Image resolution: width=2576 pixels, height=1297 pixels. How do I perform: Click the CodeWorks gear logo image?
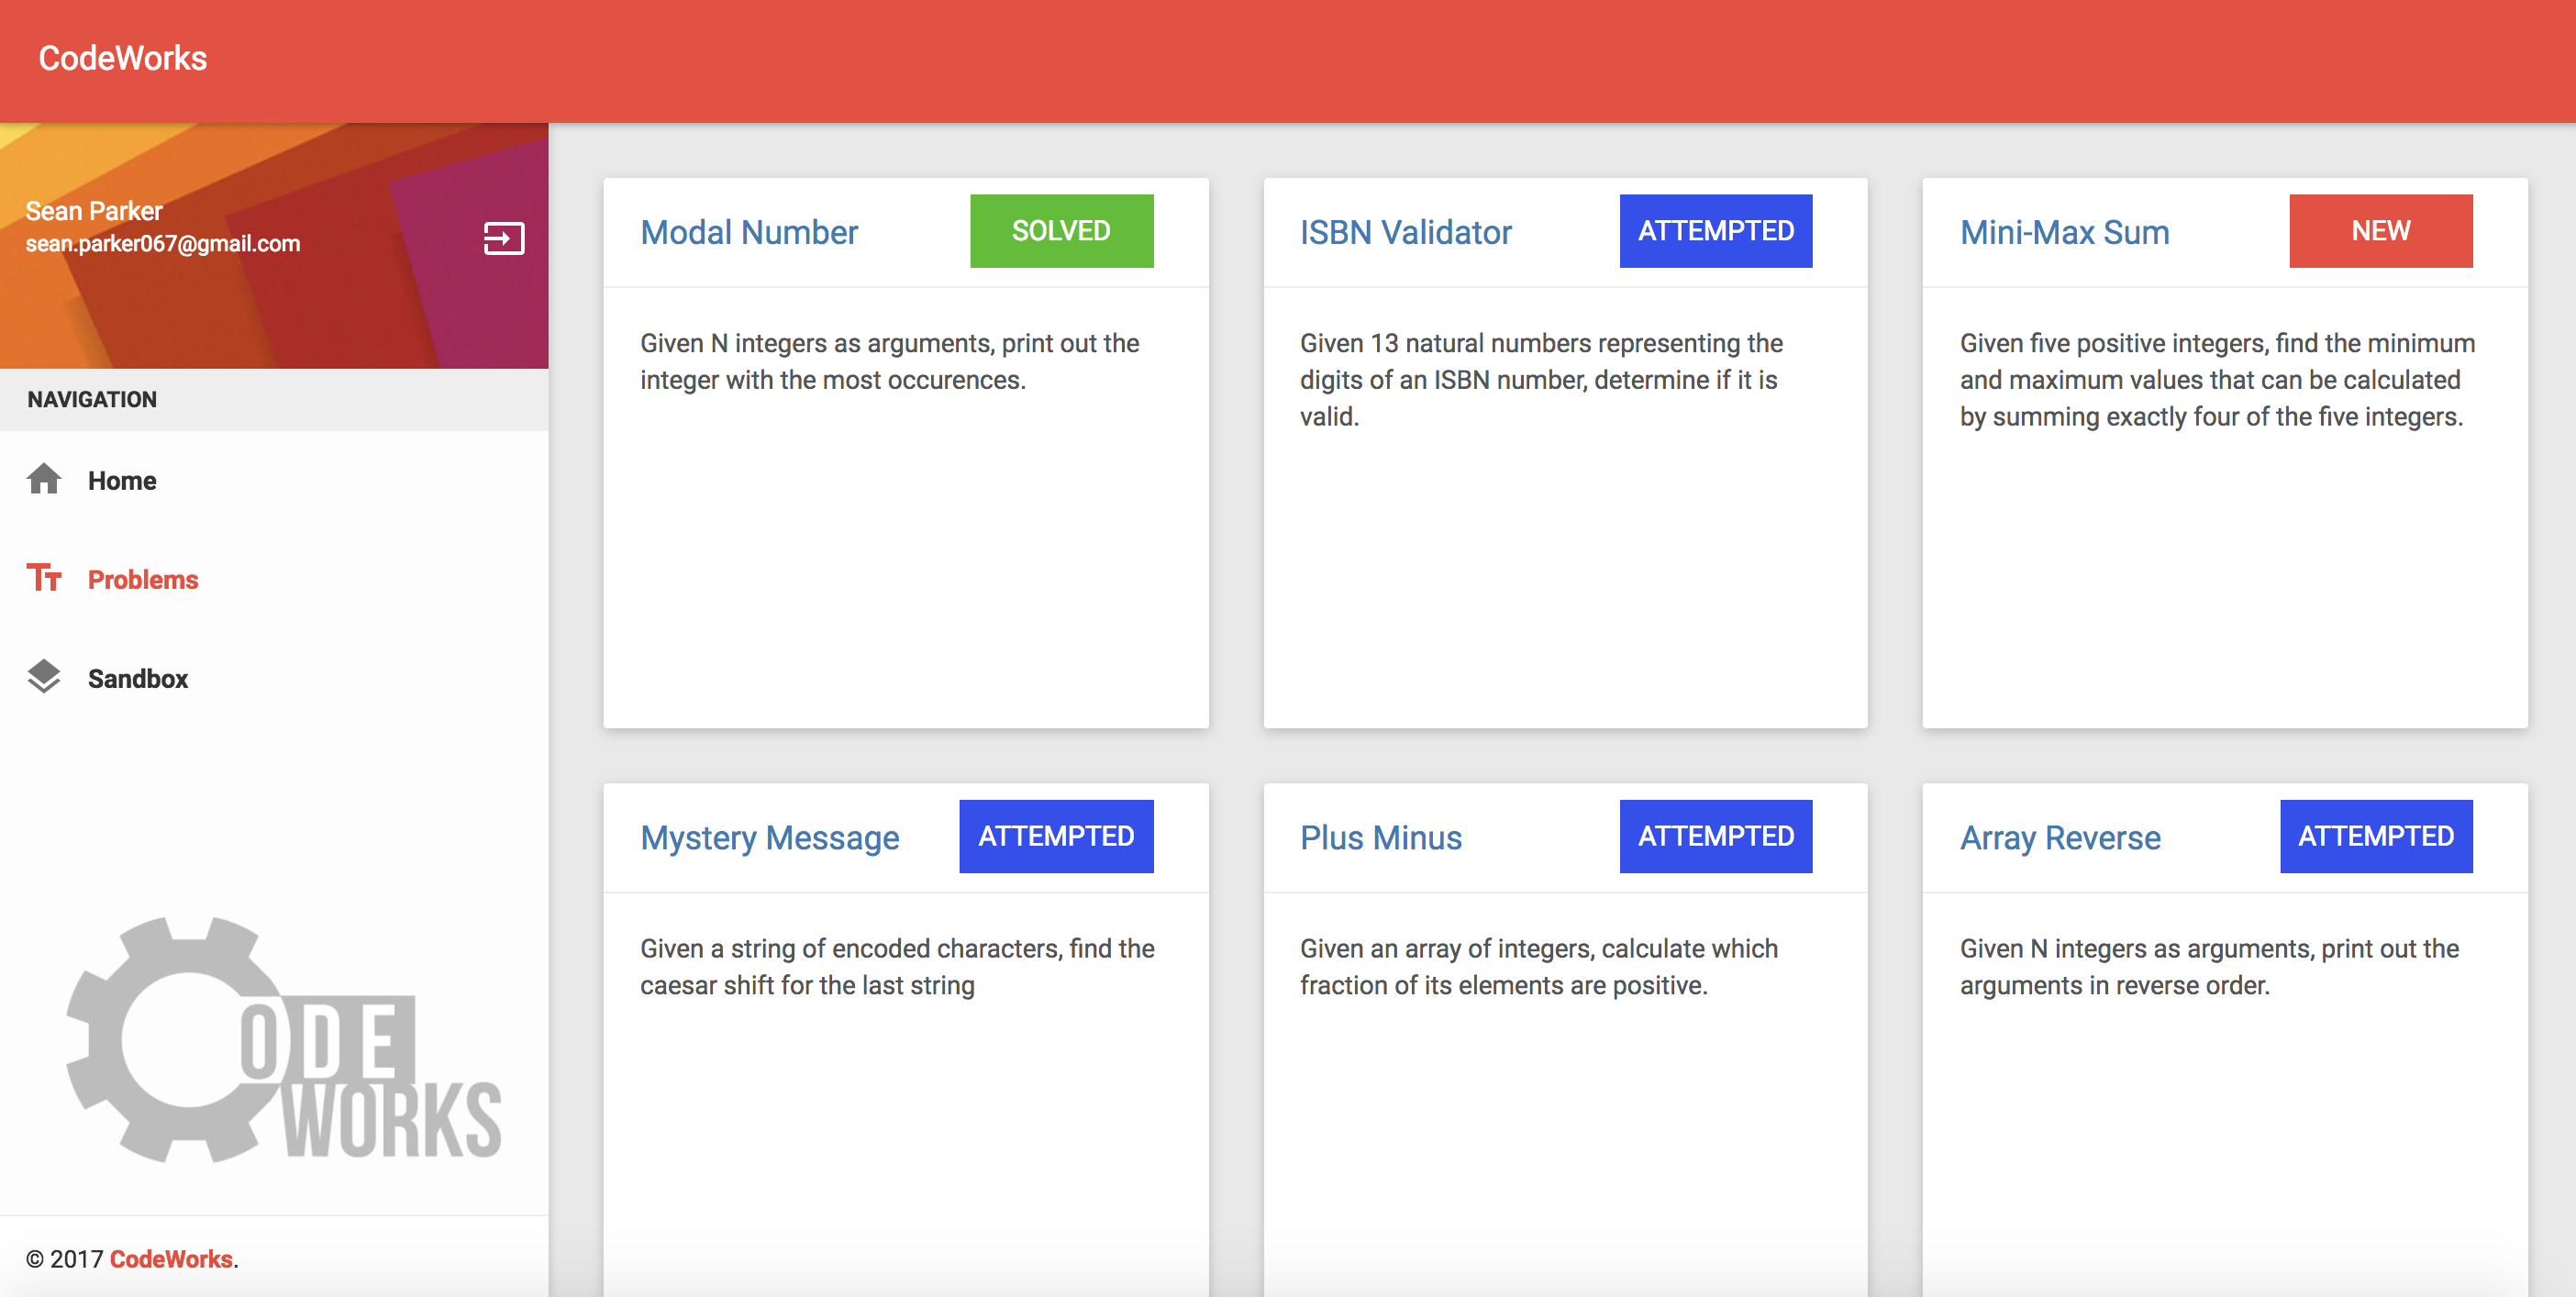[283, 1040]
